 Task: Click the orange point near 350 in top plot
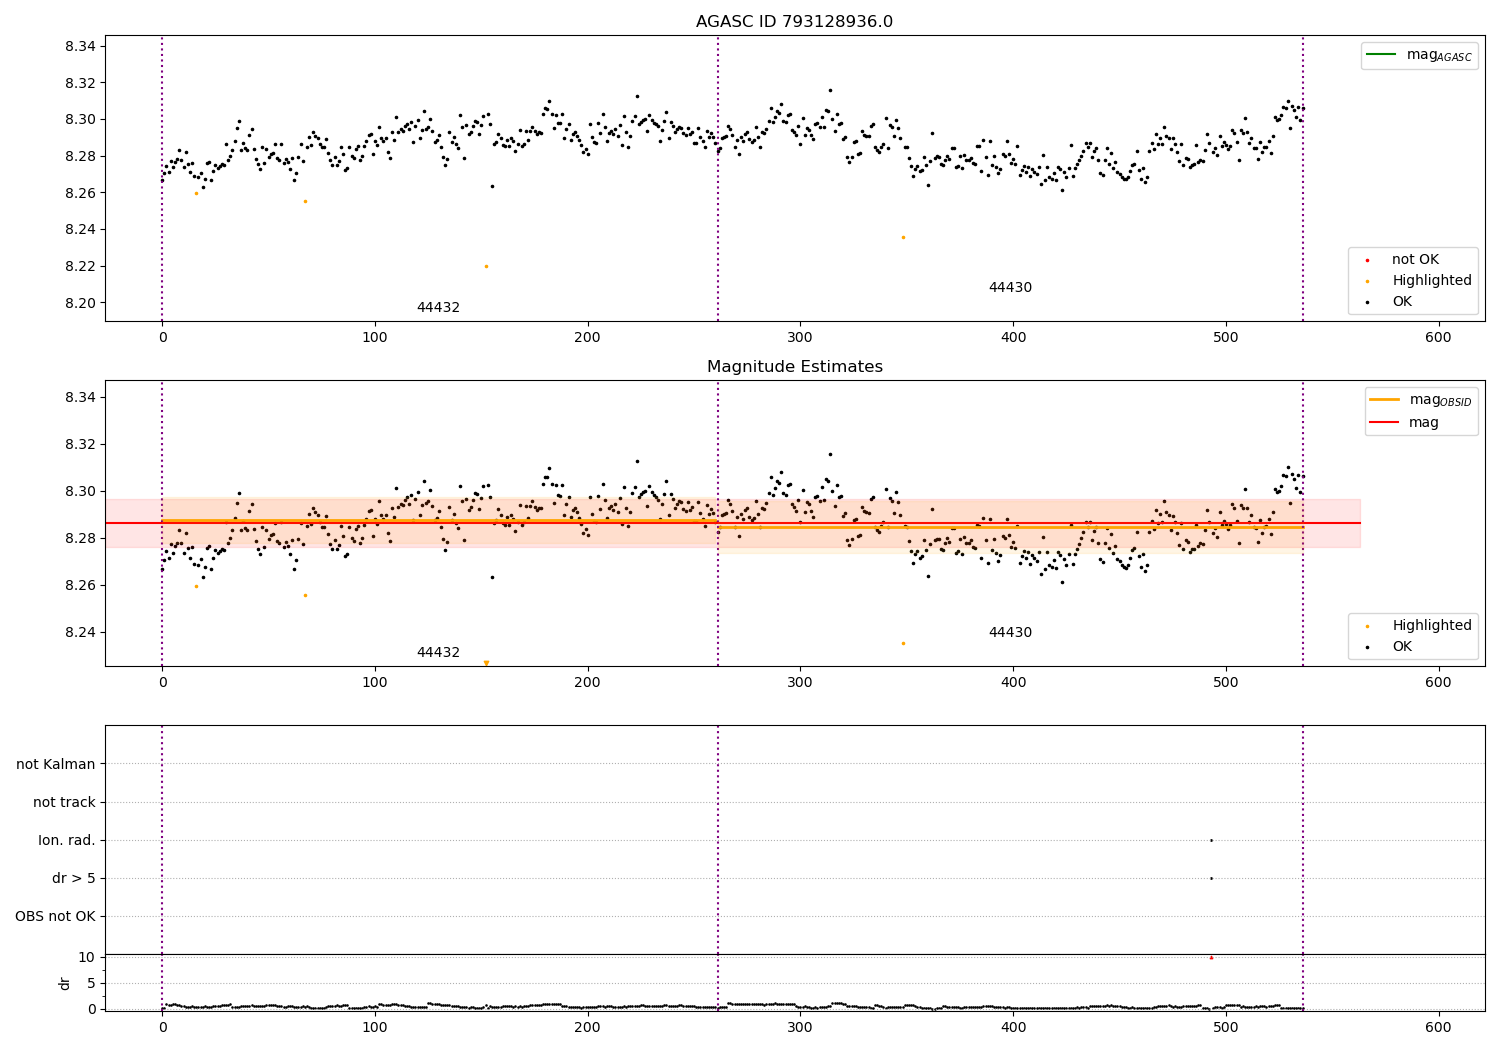903,238
